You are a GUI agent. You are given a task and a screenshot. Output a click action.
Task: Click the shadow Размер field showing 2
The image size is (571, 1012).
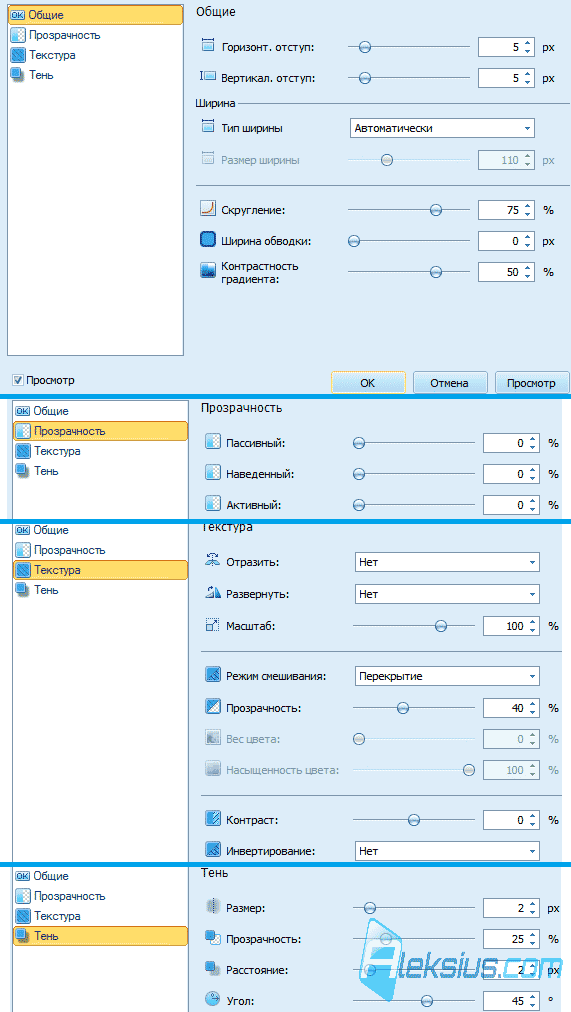[x=512, y=908]
